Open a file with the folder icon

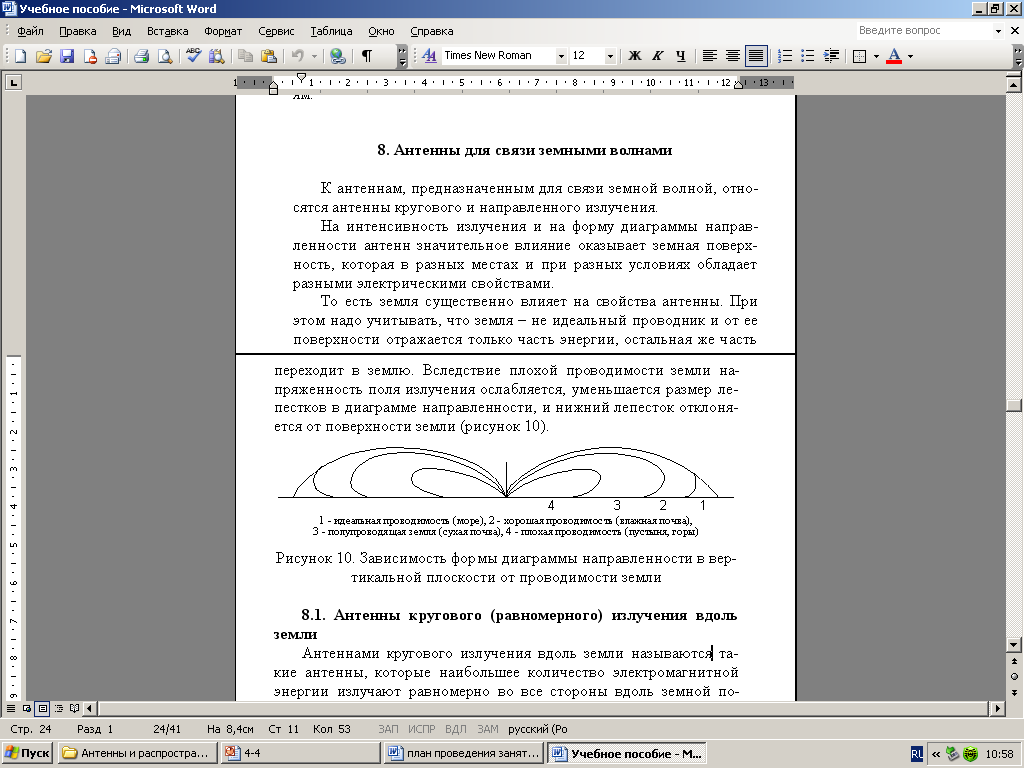coord(44,56)
